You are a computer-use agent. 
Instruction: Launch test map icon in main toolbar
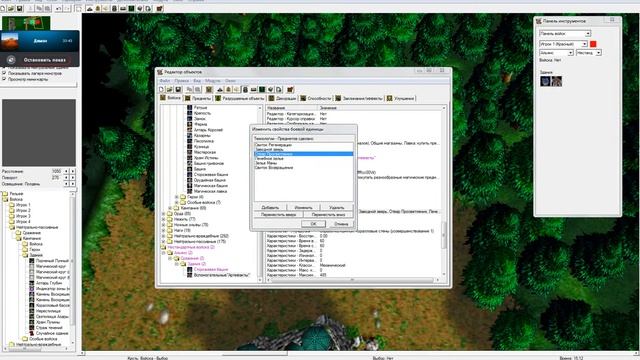tap(160, 8)
